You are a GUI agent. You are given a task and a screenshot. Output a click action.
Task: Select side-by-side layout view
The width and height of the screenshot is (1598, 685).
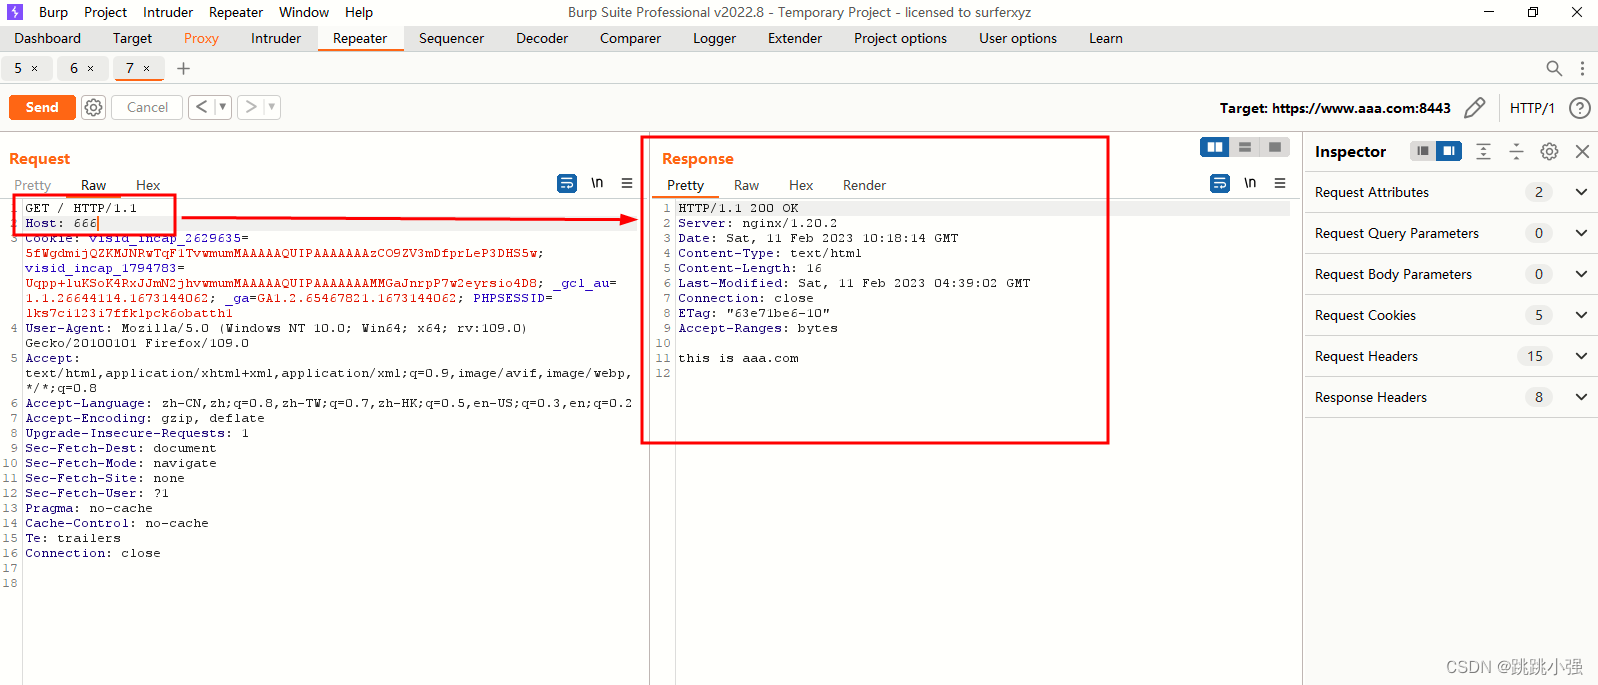[1215, 147]
